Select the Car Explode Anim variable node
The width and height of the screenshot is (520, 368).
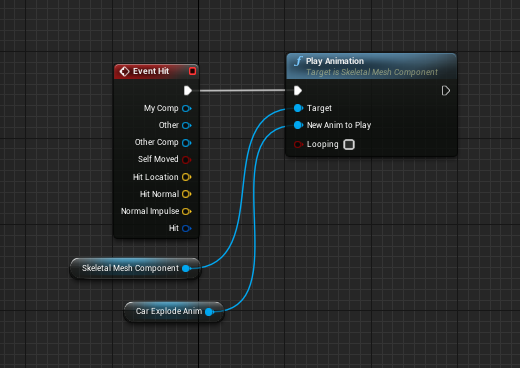[x=174, y=312]
